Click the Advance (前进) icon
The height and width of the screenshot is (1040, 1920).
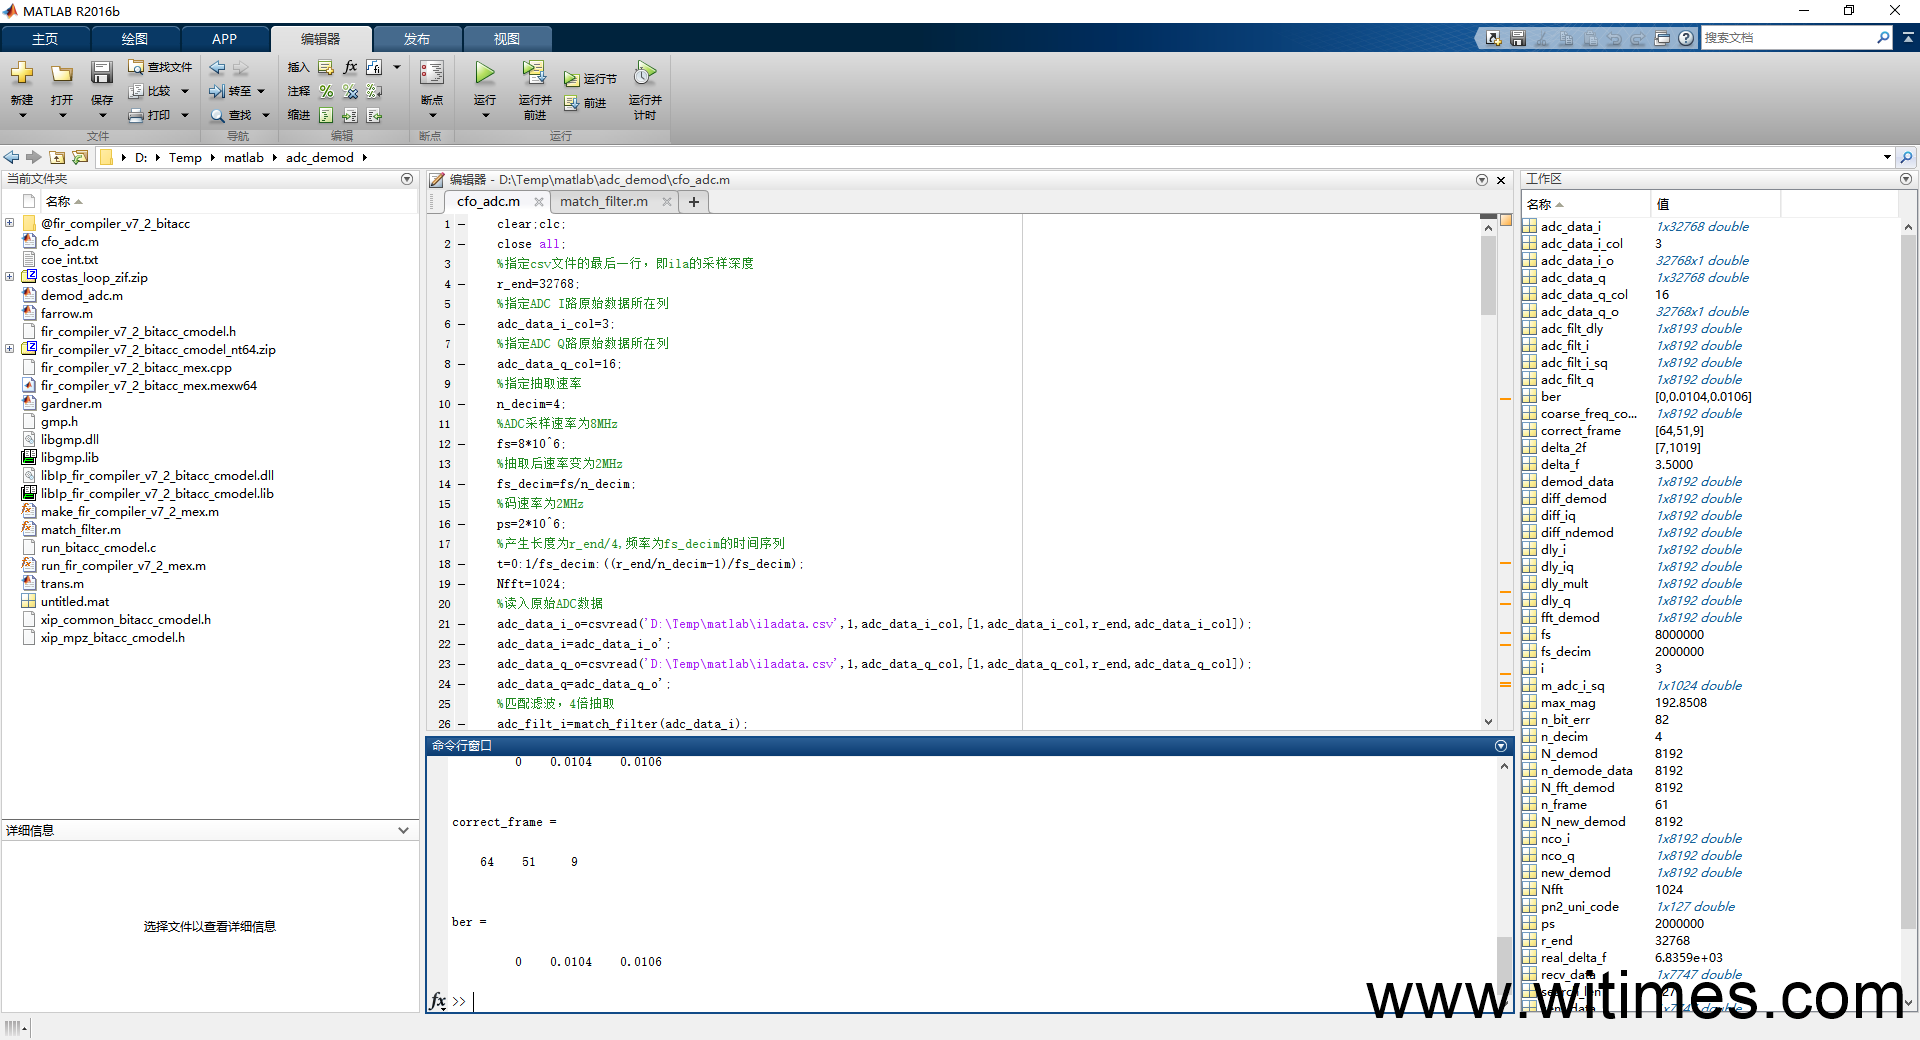coord(572,103)
